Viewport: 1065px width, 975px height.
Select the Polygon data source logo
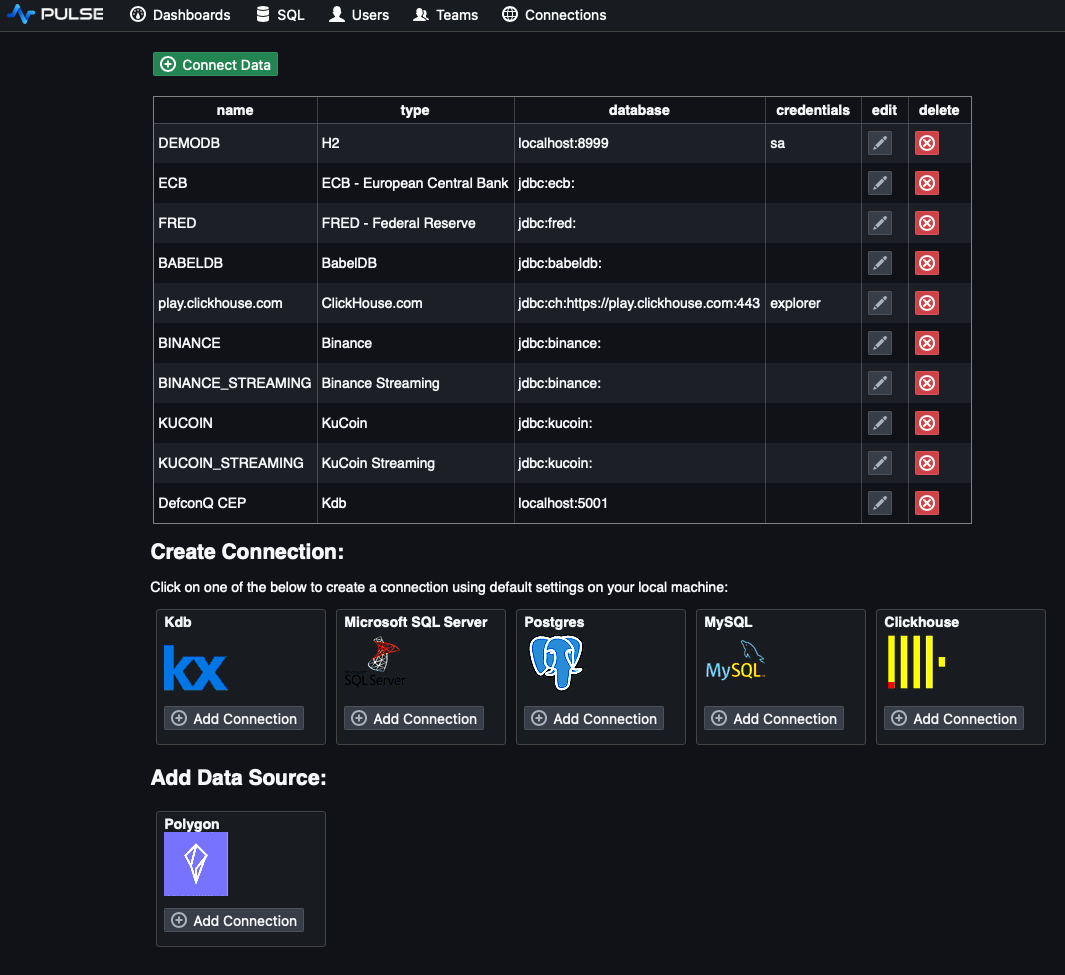(195, 862)
